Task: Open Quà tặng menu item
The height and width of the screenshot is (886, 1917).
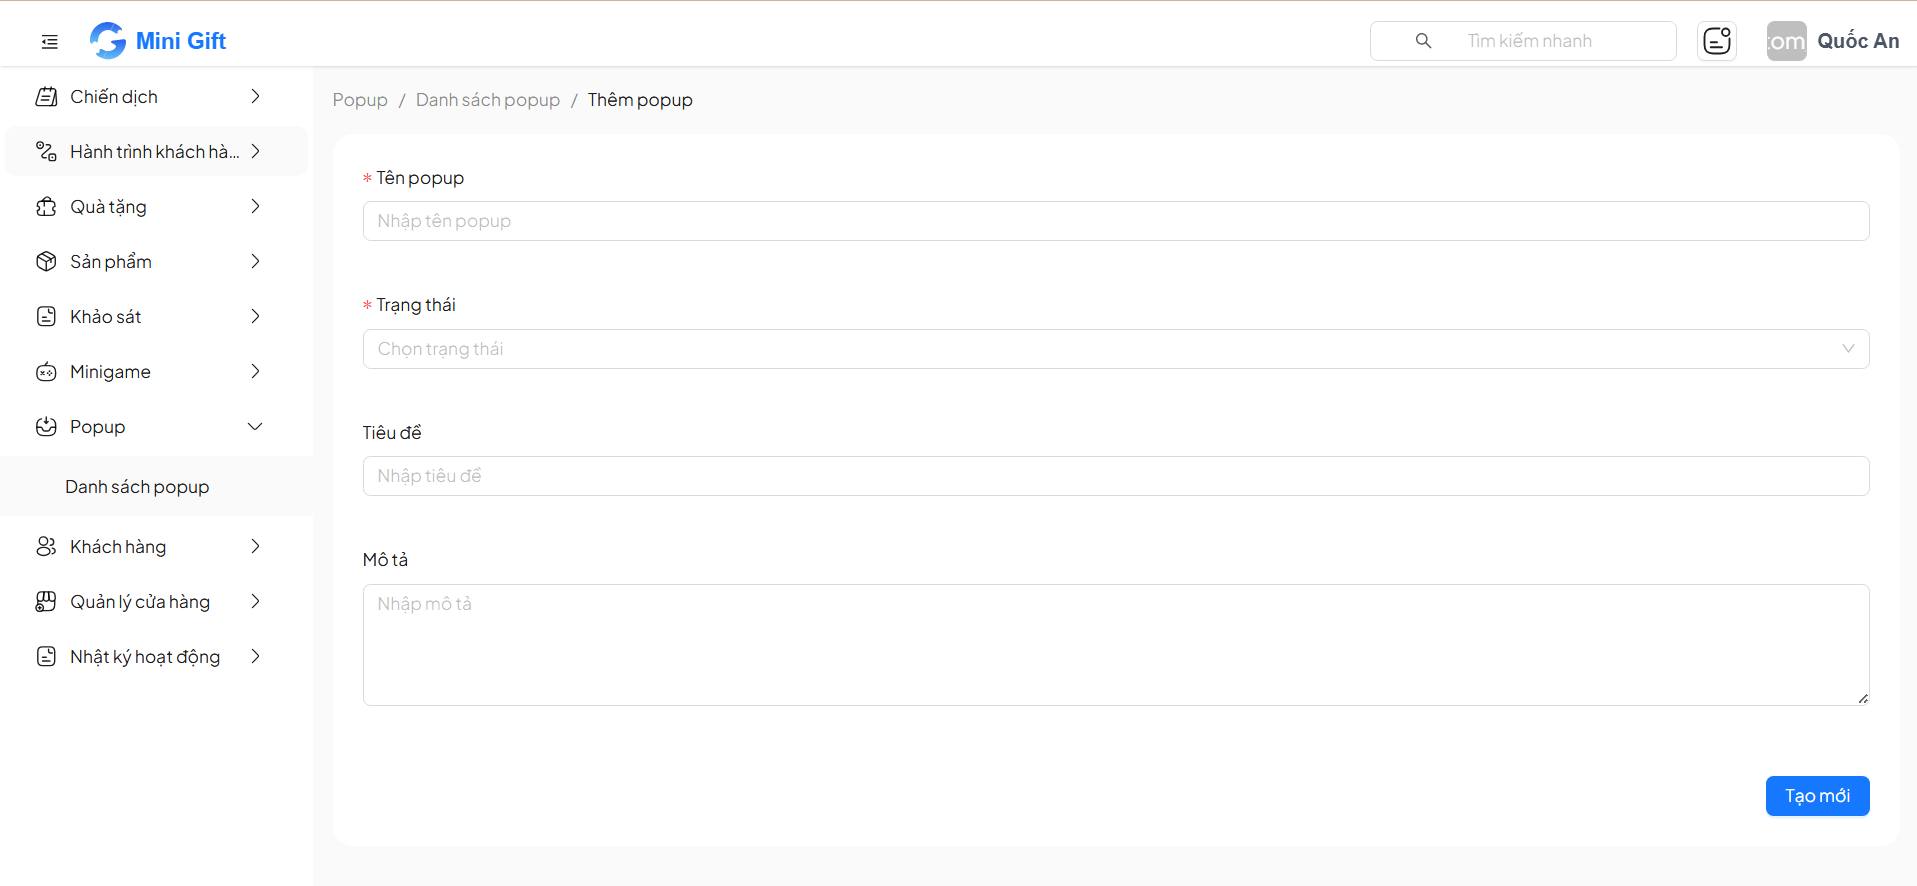Action: [x=155, y=207]
